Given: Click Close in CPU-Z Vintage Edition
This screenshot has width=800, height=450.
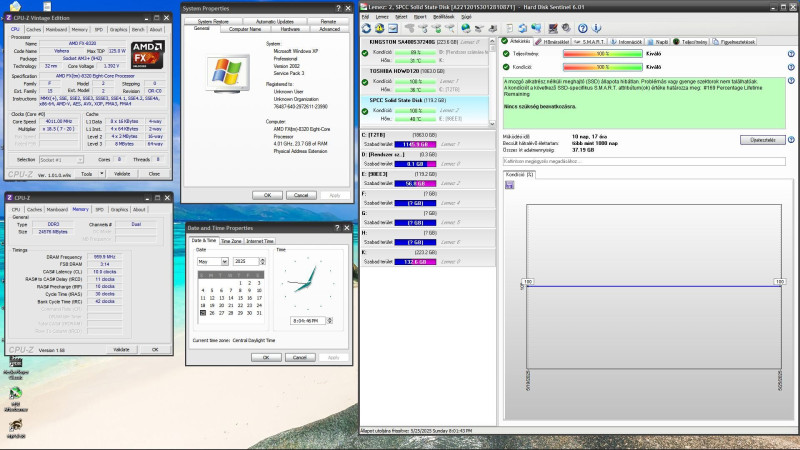Looking at the screenshot, I should click(x=154, y=173).
